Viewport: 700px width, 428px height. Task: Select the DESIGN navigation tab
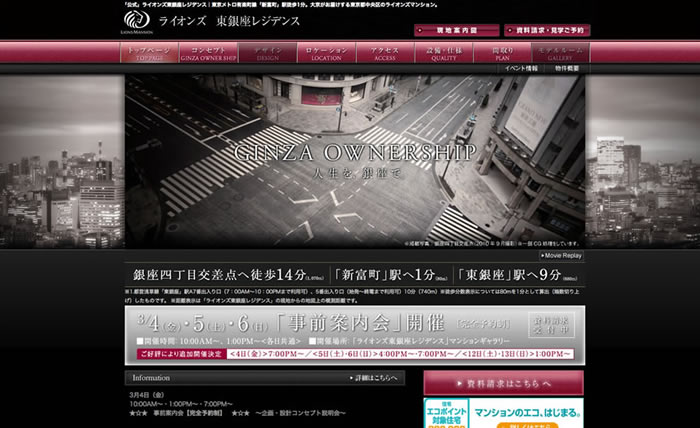point(267,53)
